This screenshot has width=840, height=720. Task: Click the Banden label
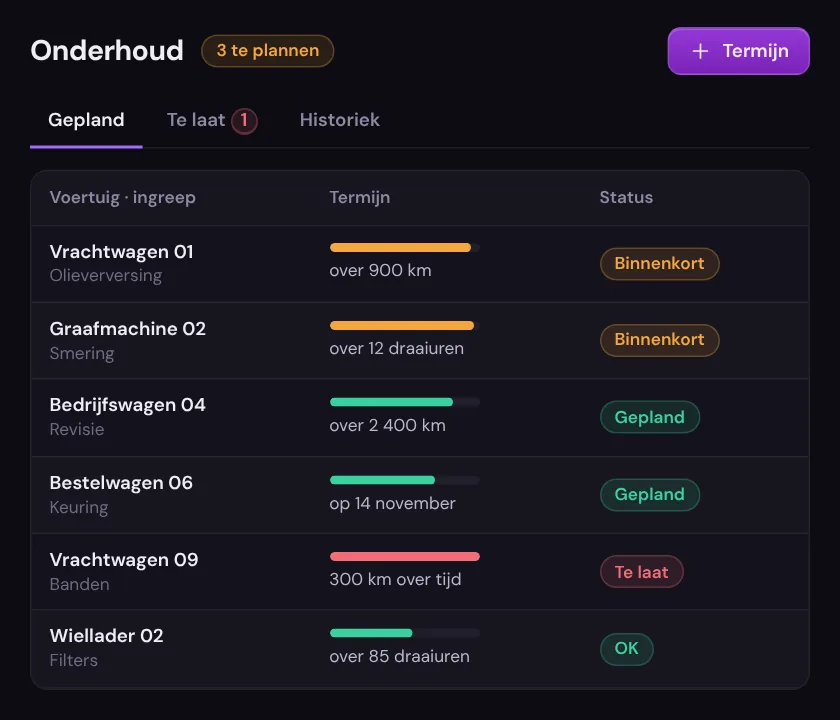coord(79,584)
